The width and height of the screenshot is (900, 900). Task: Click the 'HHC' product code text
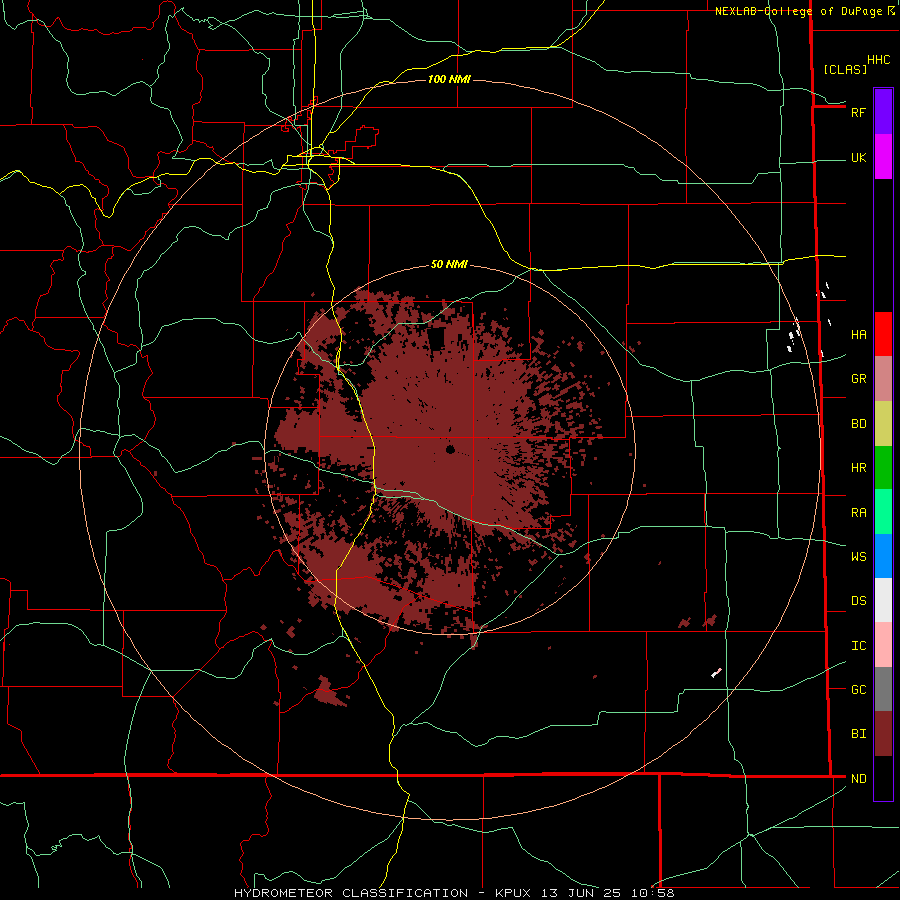click(879, 60)
